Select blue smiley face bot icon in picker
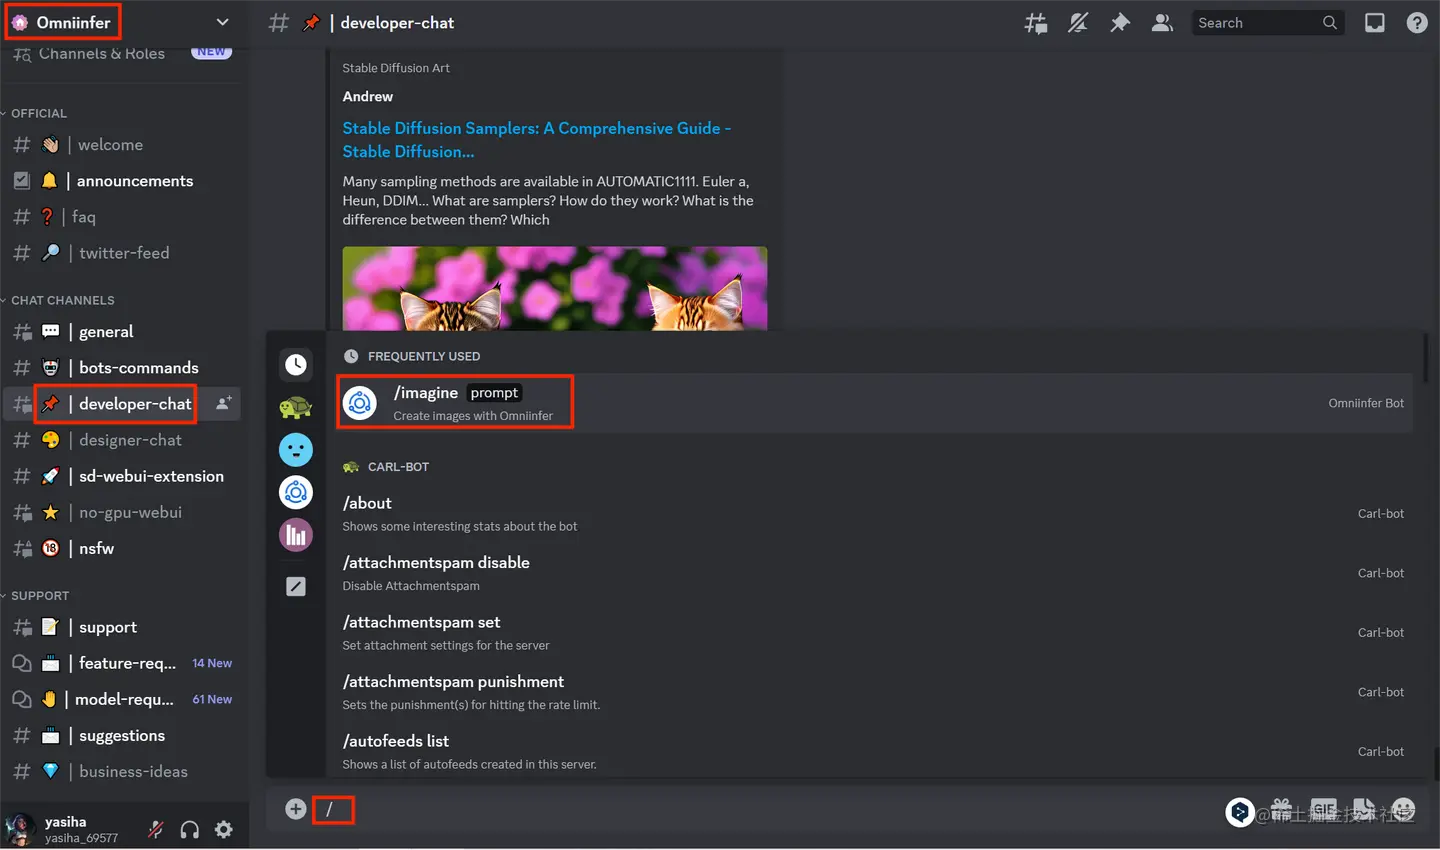This screenshot has height=850, width=1440. [x=296, y=450]
